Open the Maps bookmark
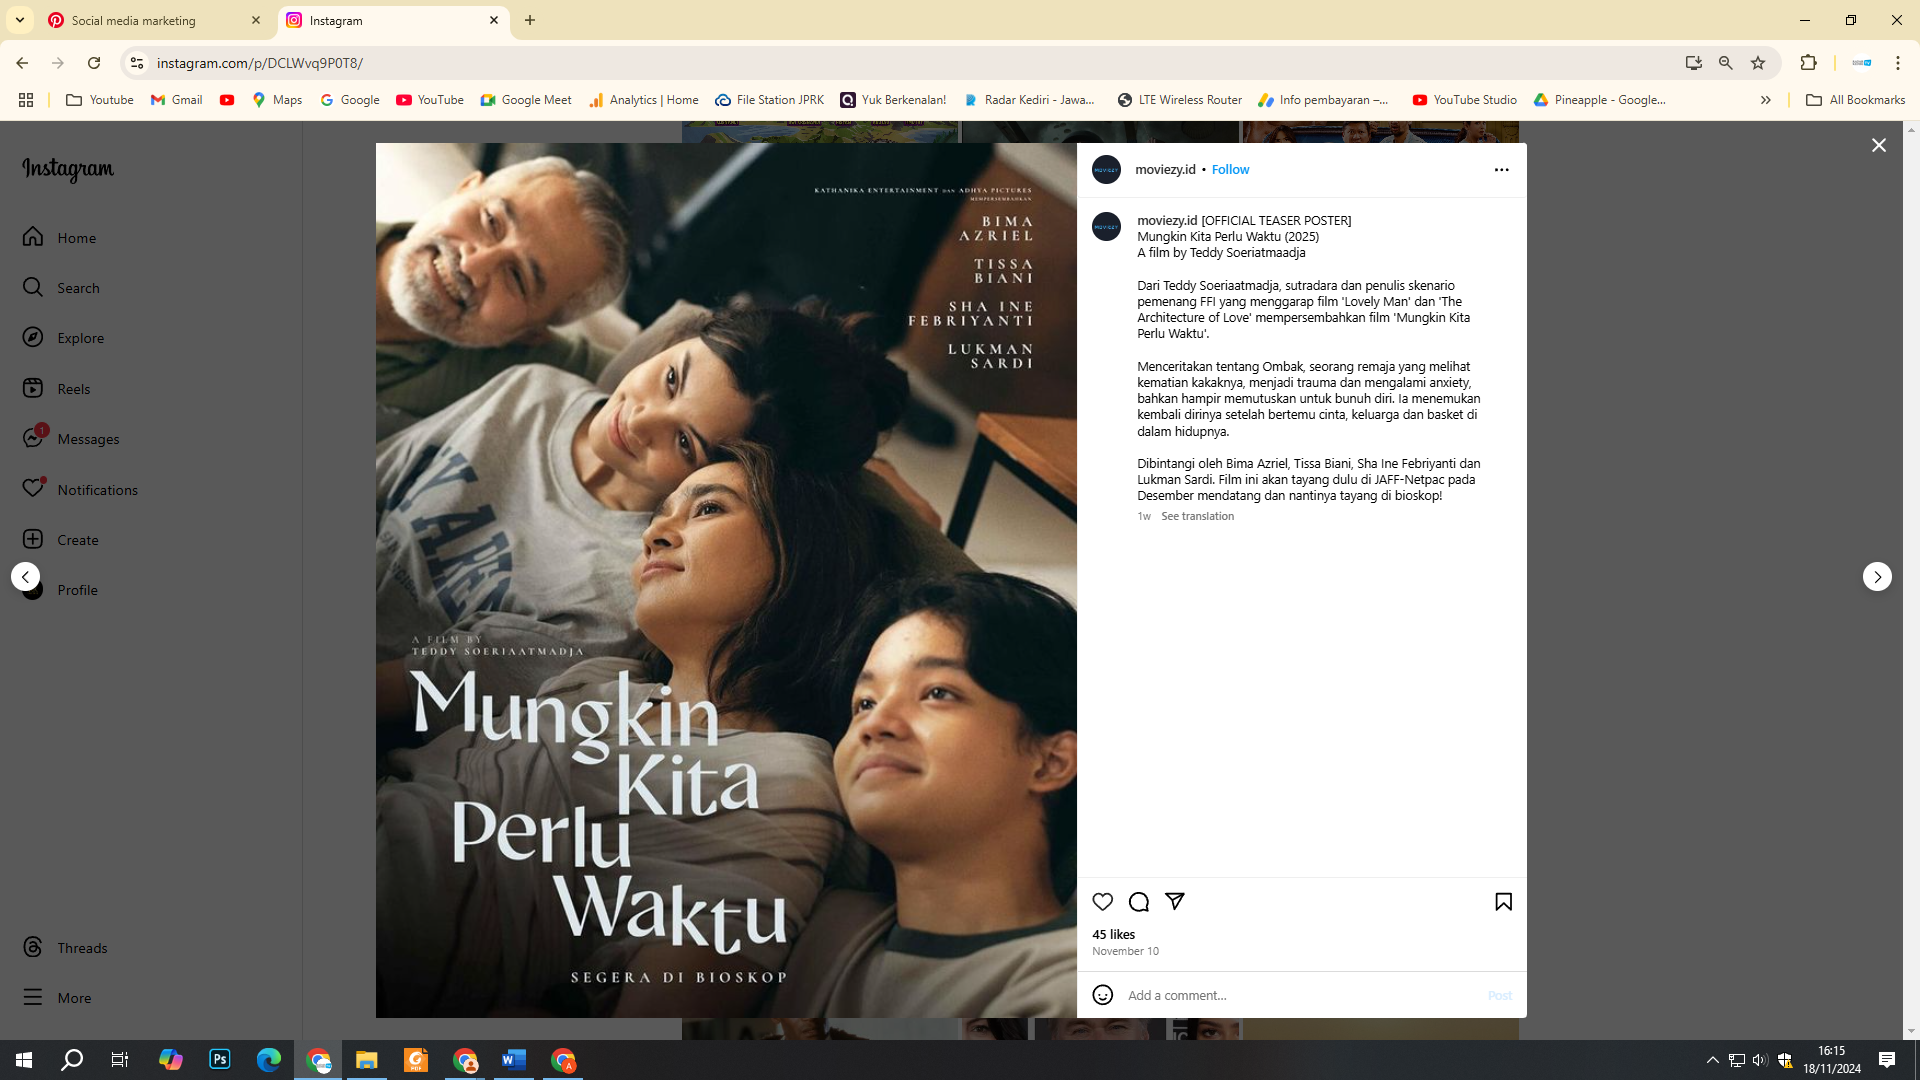Image resolution: width=1920 pixels, height=1080 pixels. [277, 100]
